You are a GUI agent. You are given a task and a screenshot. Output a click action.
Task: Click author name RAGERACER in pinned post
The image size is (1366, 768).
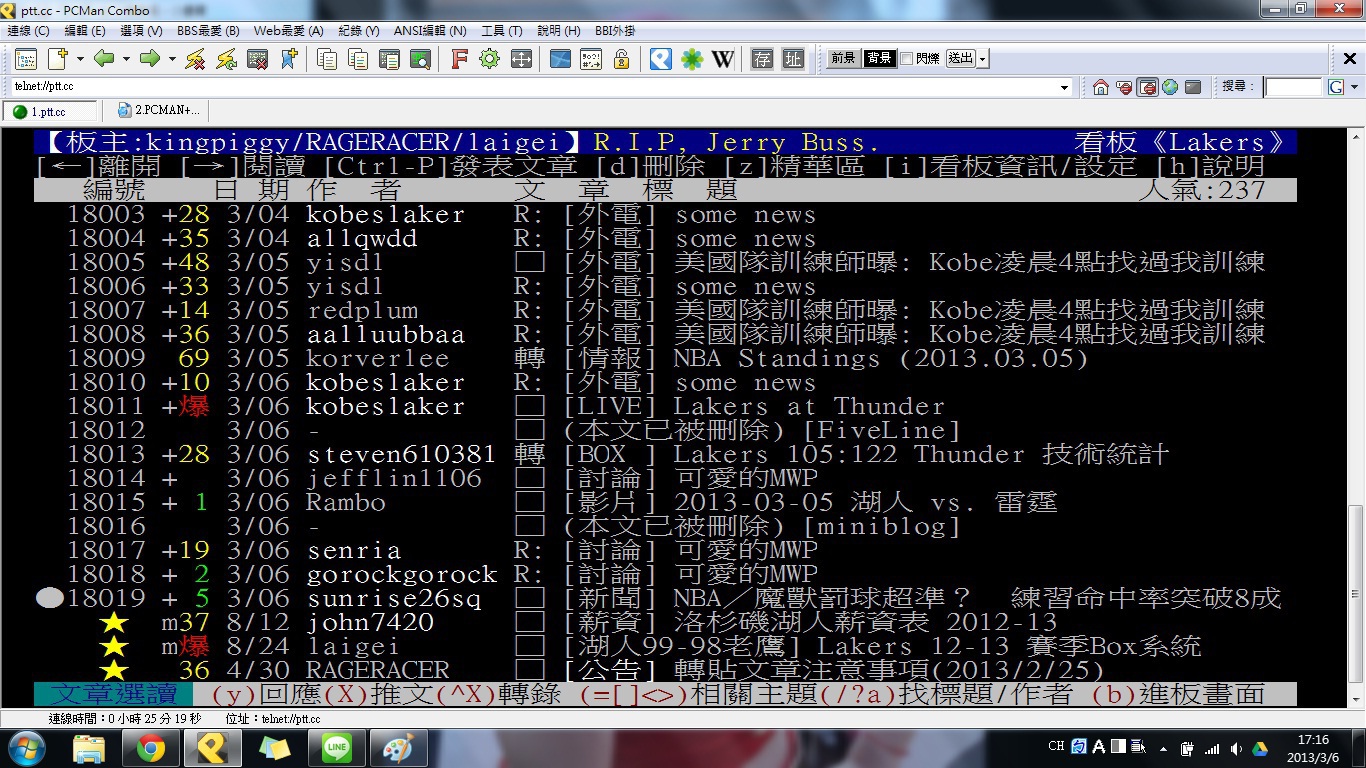pyautogui.click(x=377, y=671)
